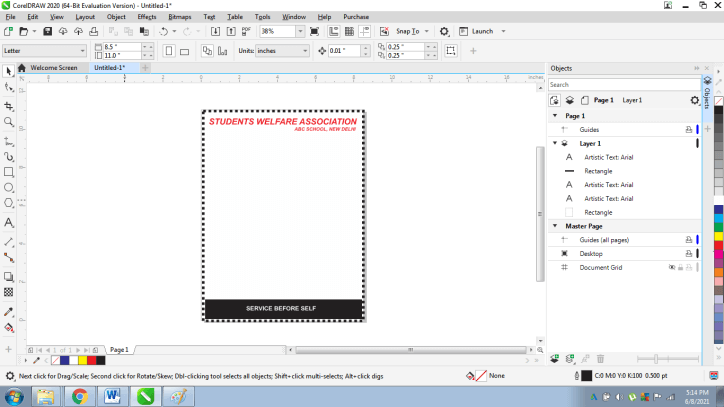
Task: Click the Print icon in the toolbar
Action: click(94, 31)
